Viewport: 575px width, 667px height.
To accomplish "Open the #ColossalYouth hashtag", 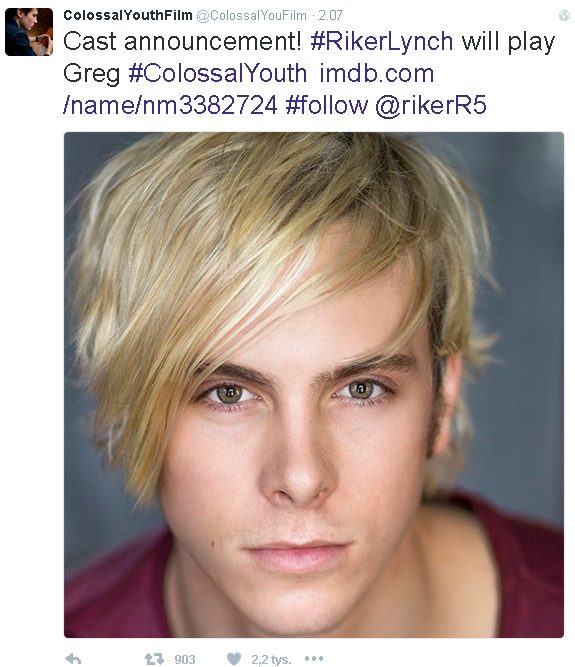I will (217, 73).
